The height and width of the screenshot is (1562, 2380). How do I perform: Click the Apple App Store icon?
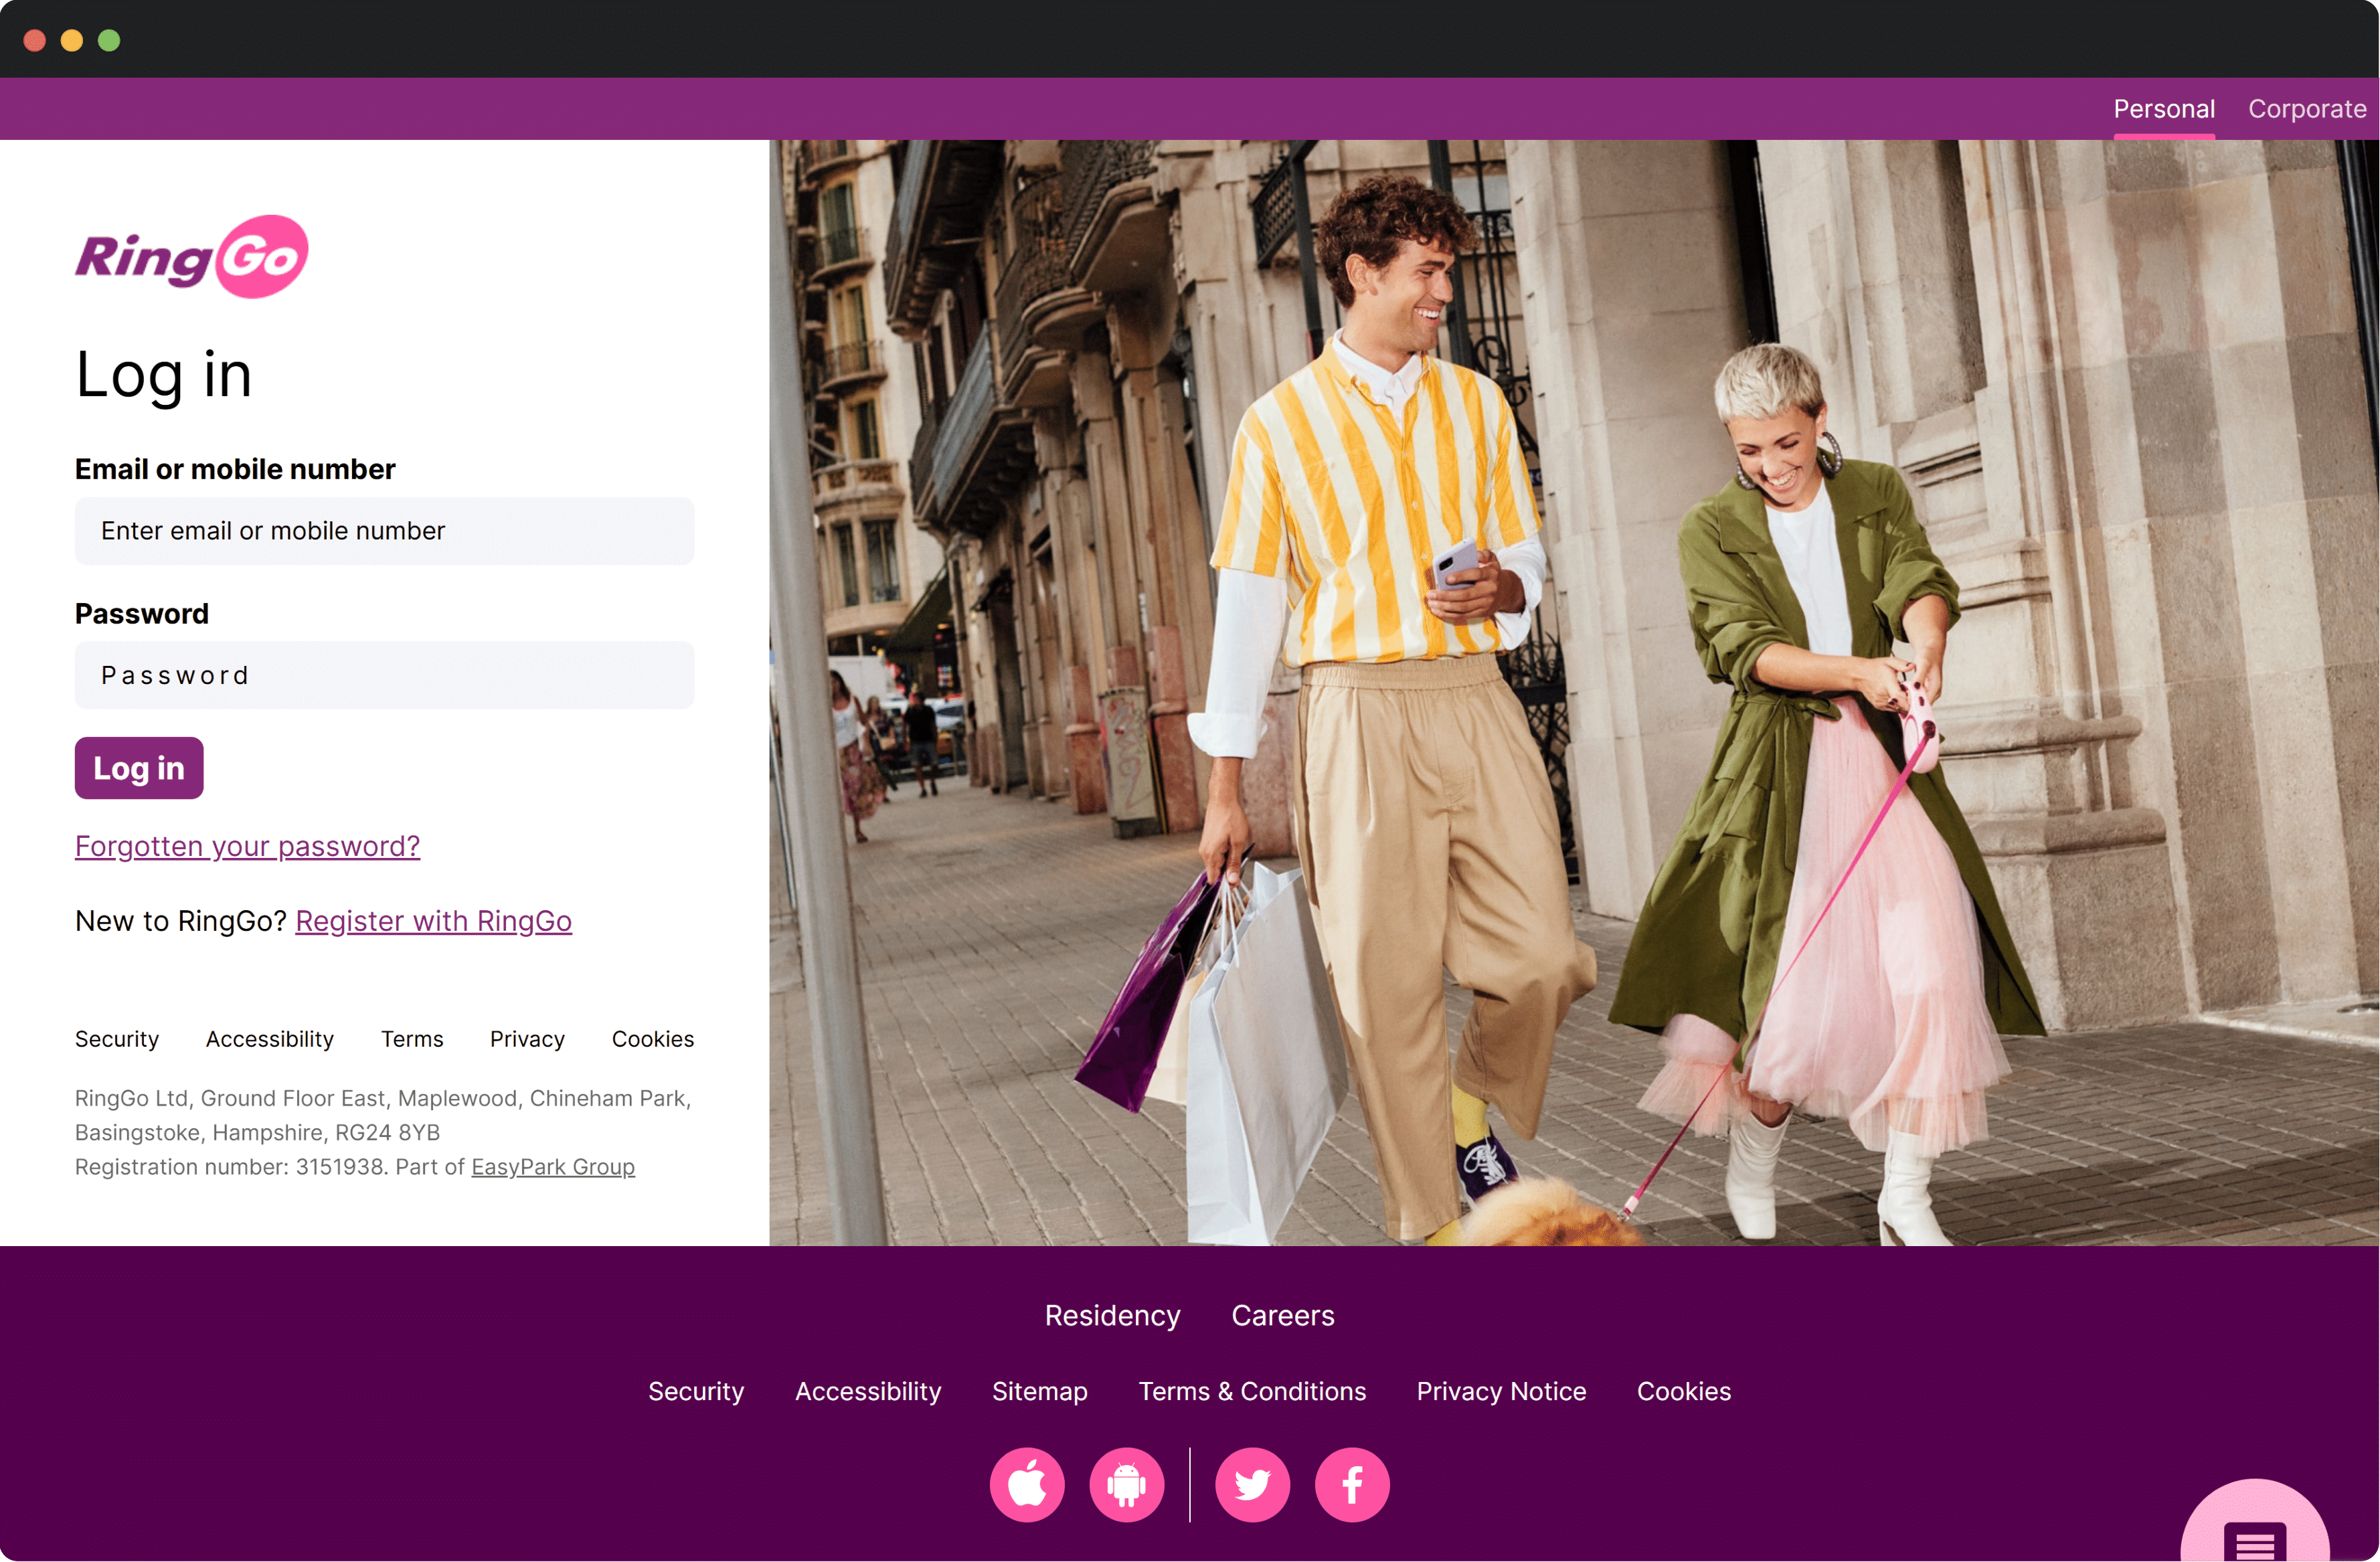coord(1027,1484)
